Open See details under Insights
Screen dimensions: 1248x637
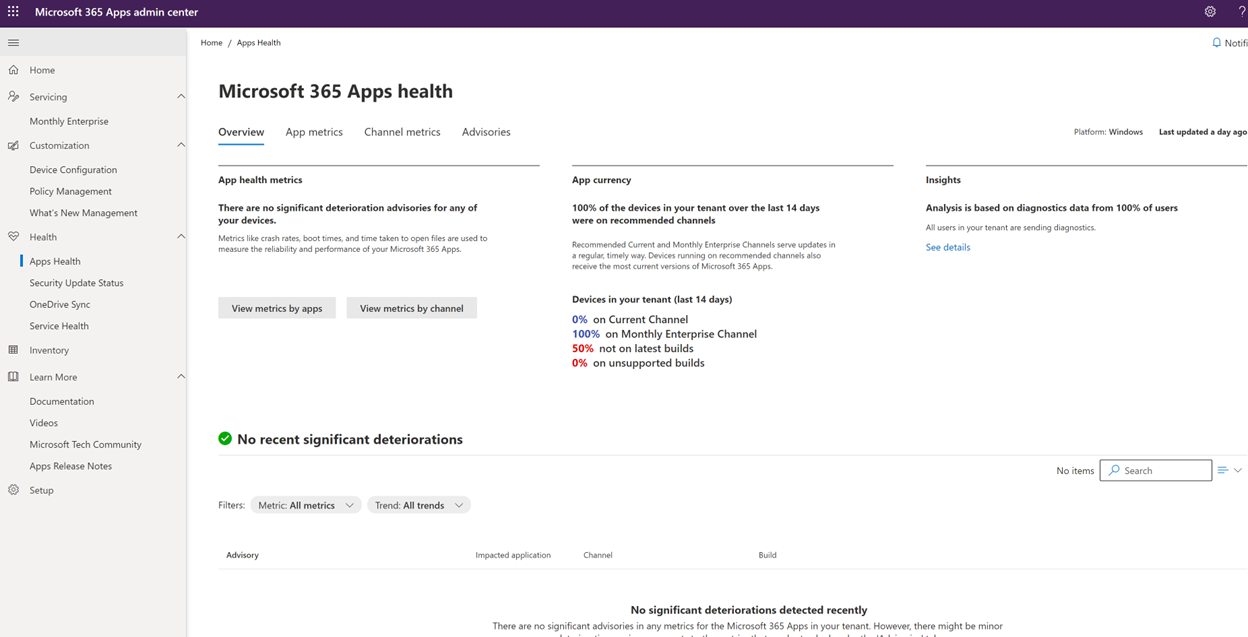click(947, 246)
